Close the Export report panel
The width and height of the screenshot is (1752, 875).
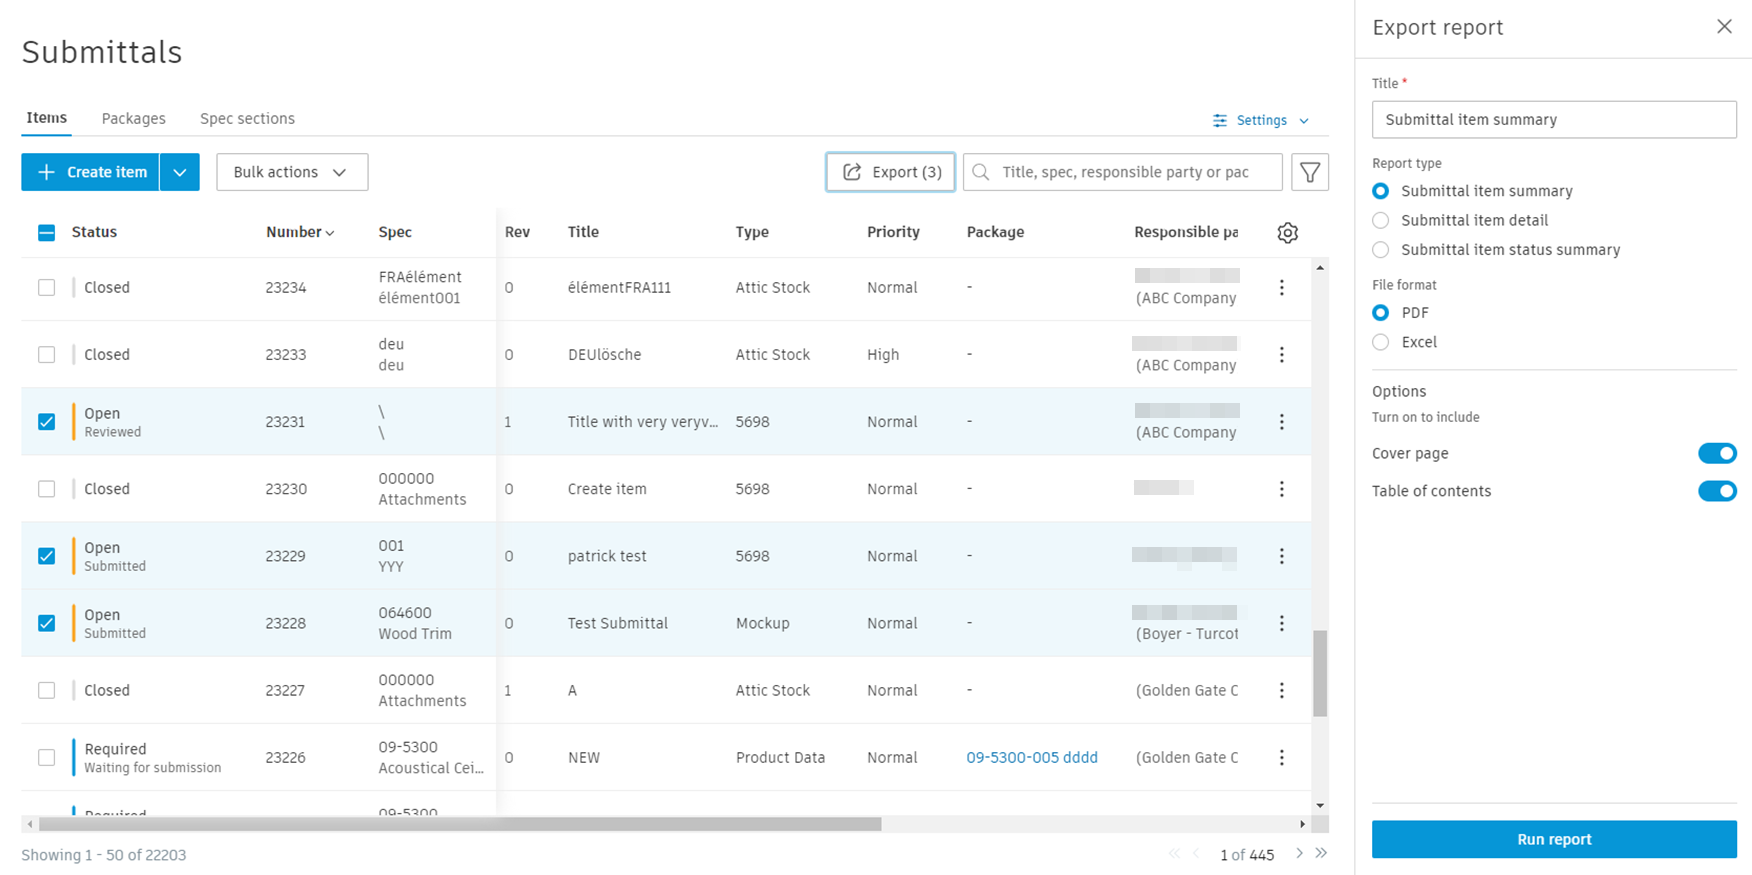pos(1724,27)
